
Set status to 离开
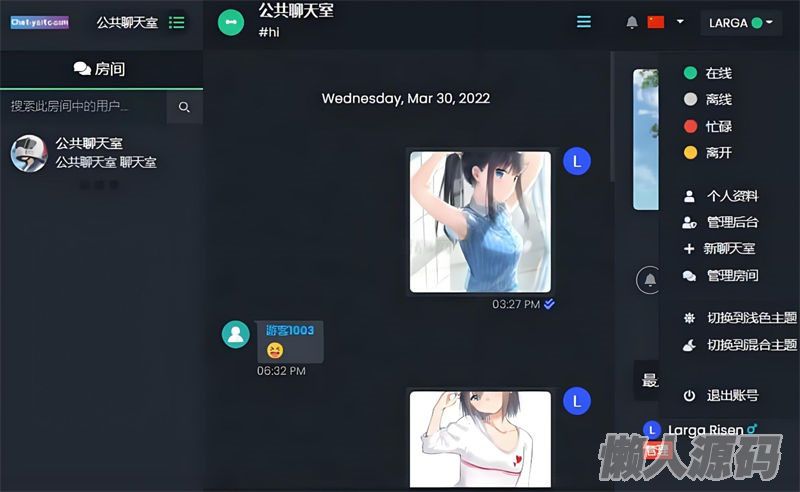708,152
